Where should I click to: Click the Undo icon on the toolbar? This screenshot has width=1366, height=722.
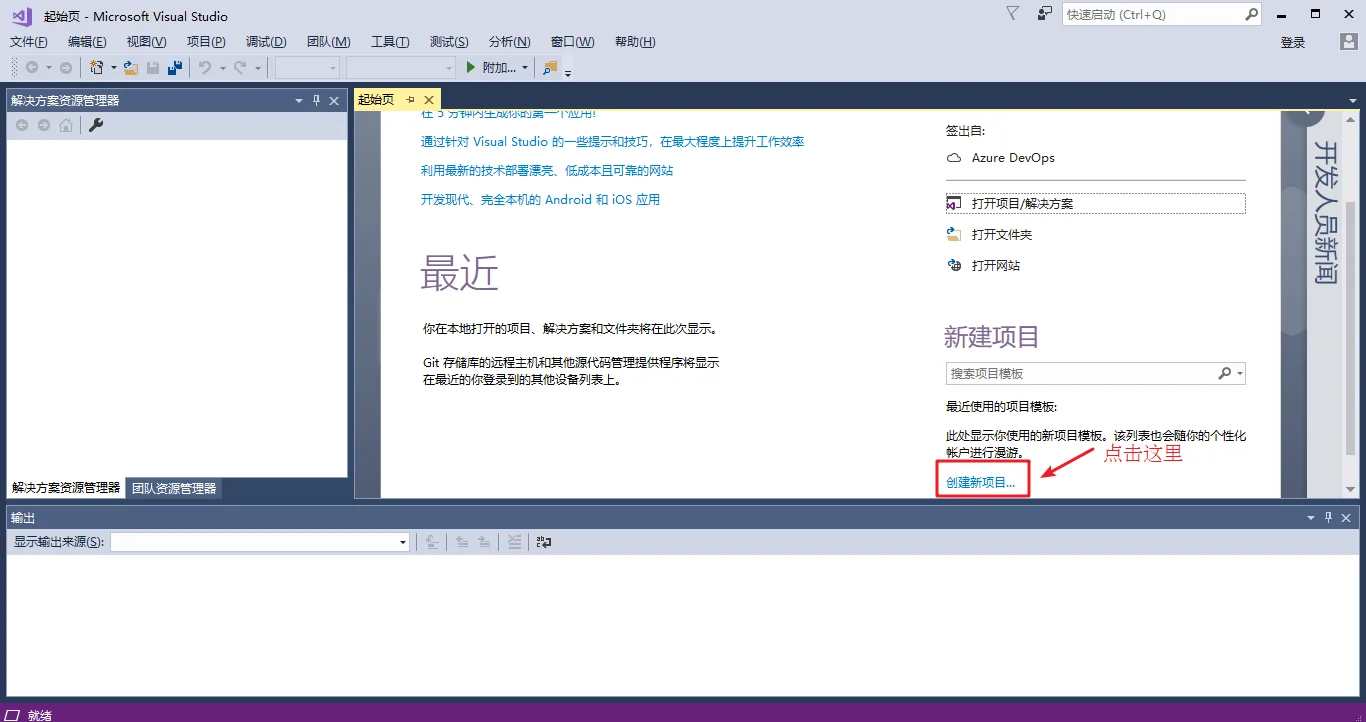point(203,67)
